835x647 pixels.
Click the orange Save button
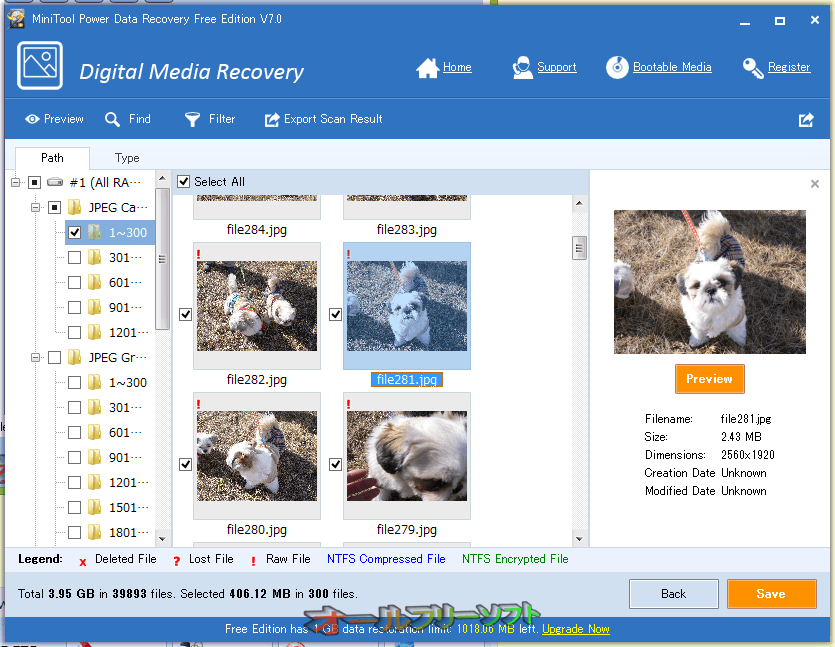[772, 594]
